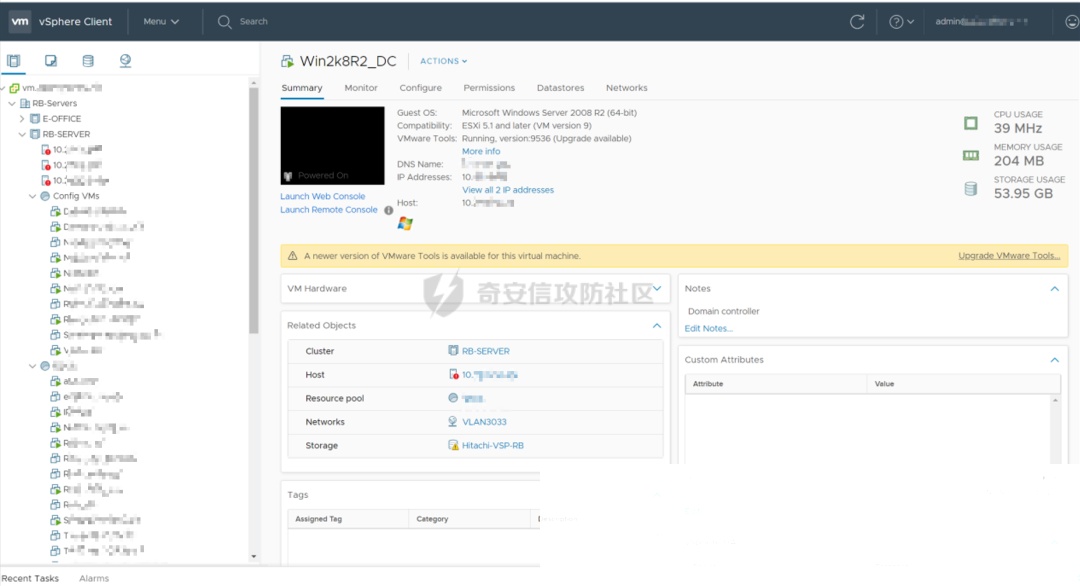
Task: Click Launch Remote Console link
Action: coord(329,209)
